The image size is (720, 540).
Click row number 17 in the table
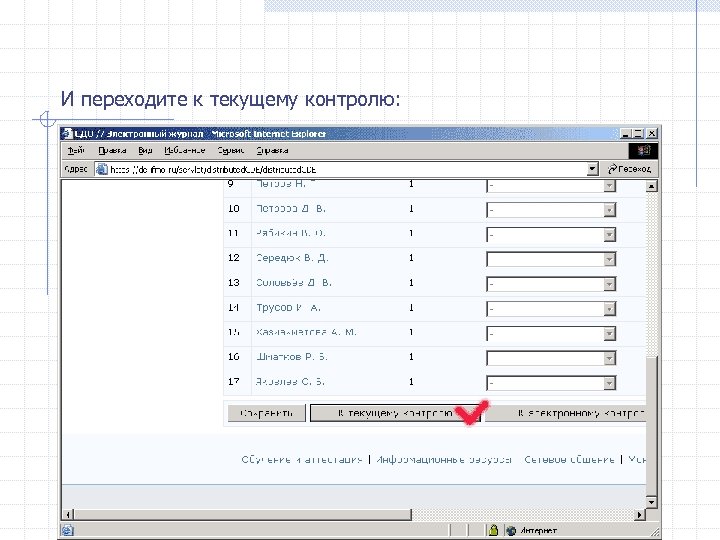234,382
